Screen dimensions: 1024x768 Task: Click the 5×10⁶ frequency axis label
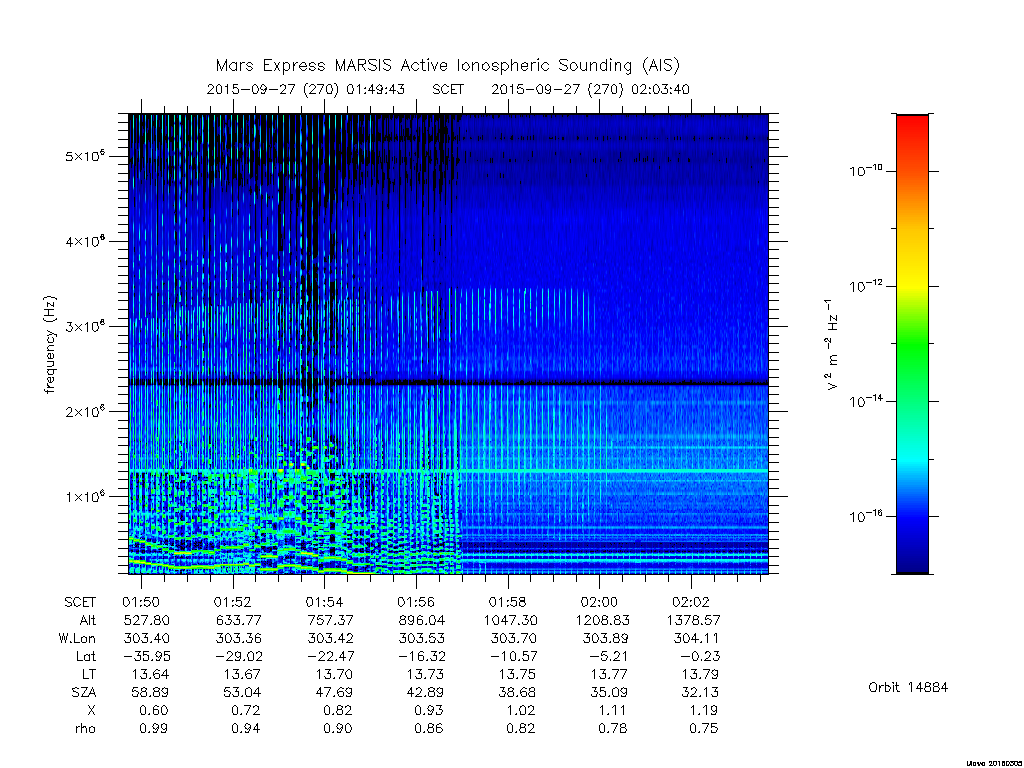point(85,155)
